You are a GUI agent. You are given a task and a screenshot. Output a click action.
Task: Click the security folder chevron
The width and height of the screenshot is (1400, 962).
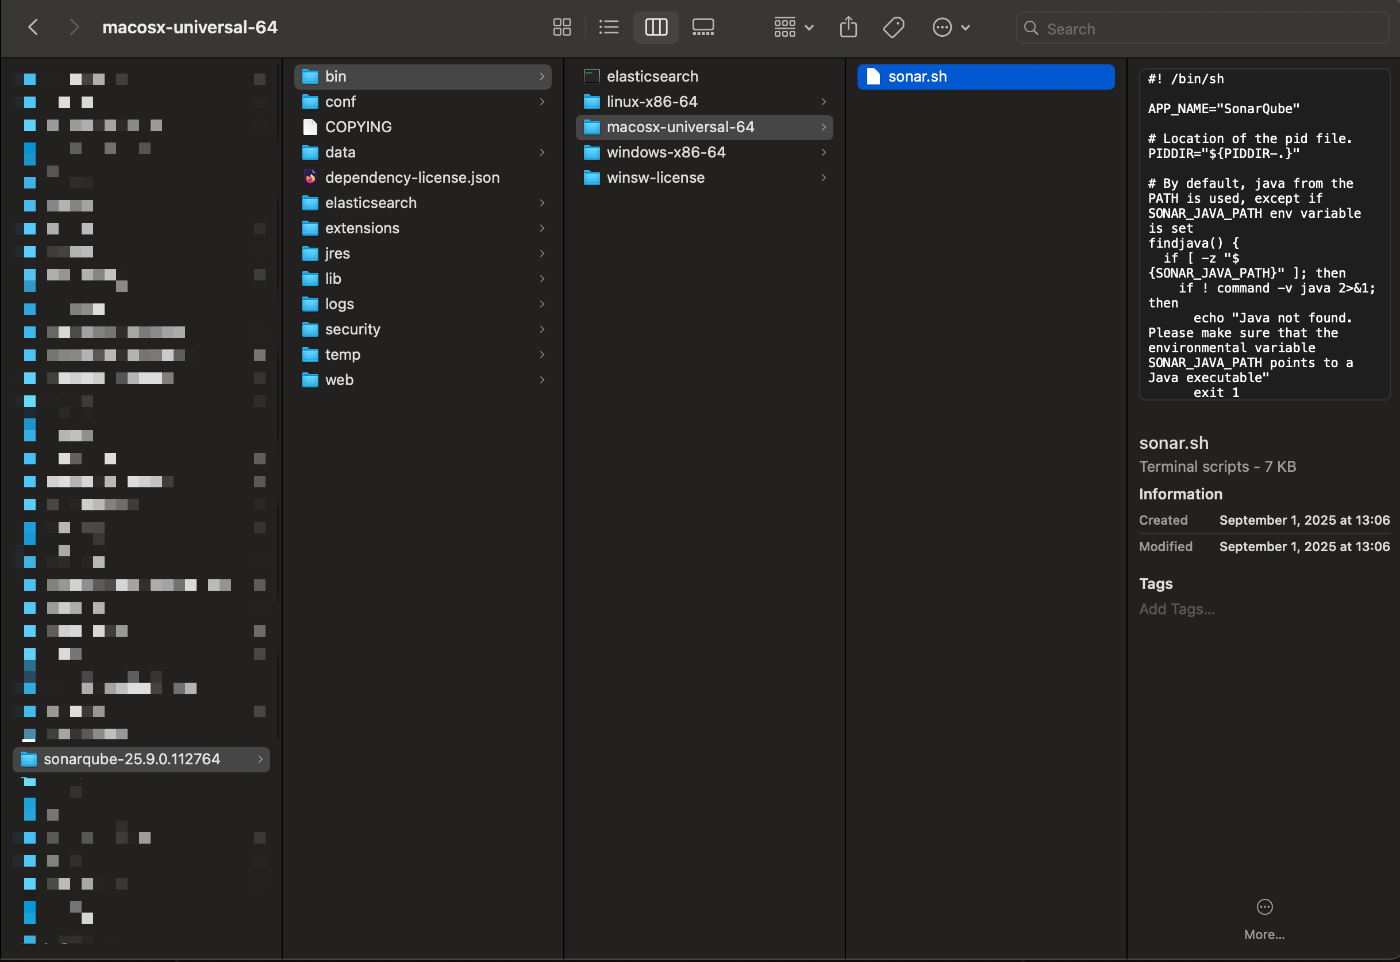(542, 329)
